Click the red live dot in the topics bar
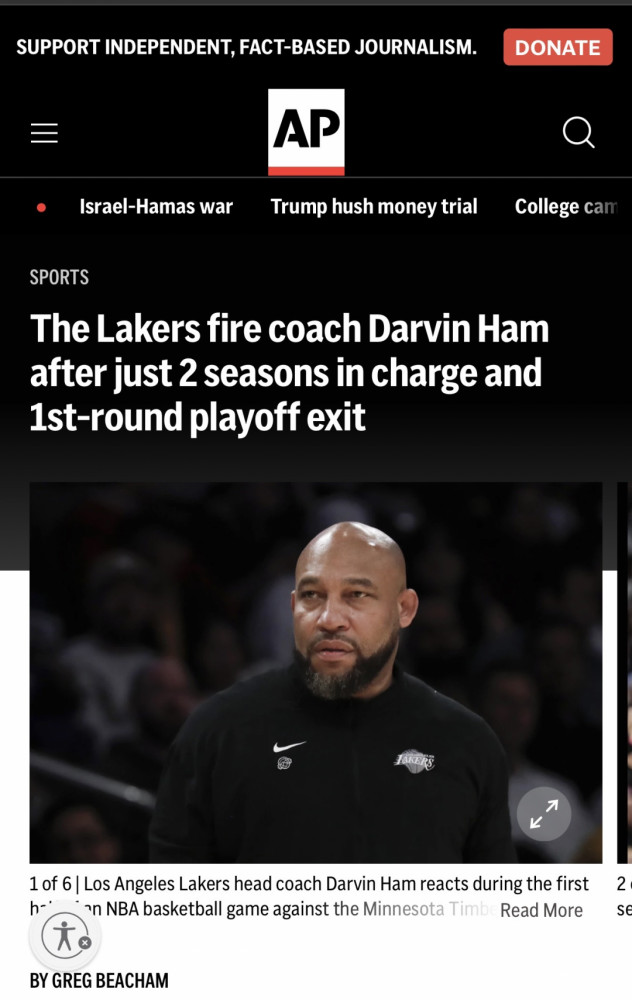The width and height of the screenshot is (632, 1000). (41, 207)
